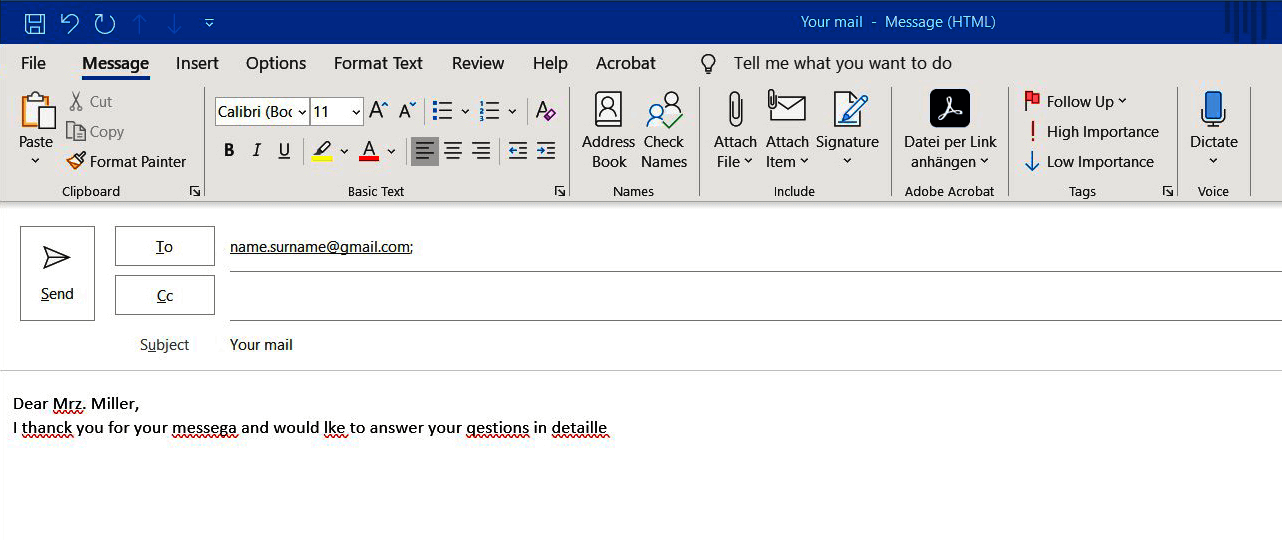Open the Customize Quick Access Toolbar dropdown
1282x540 pixels.
209,22
